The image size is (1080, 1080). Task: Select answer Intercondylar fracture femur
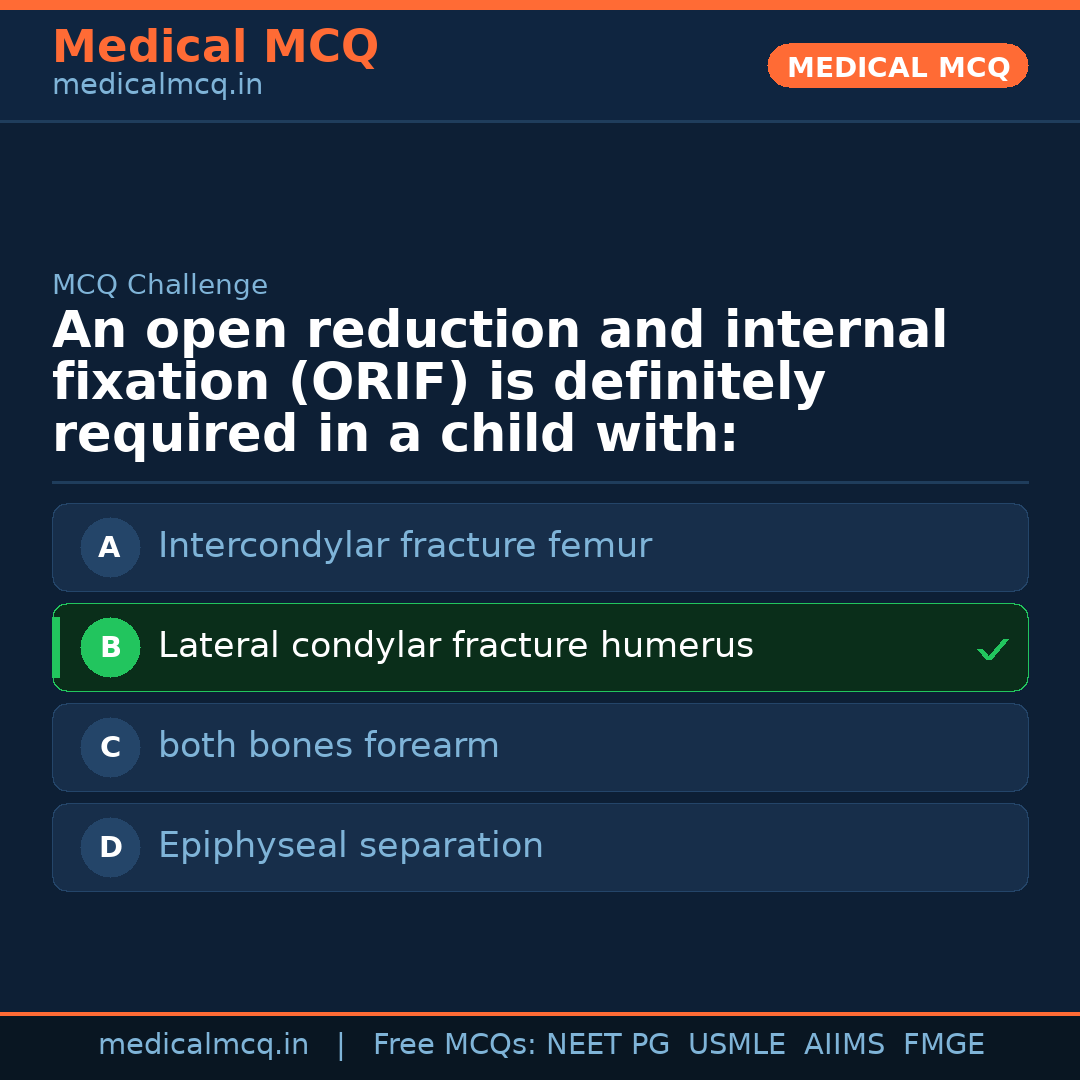pos(405,546)
